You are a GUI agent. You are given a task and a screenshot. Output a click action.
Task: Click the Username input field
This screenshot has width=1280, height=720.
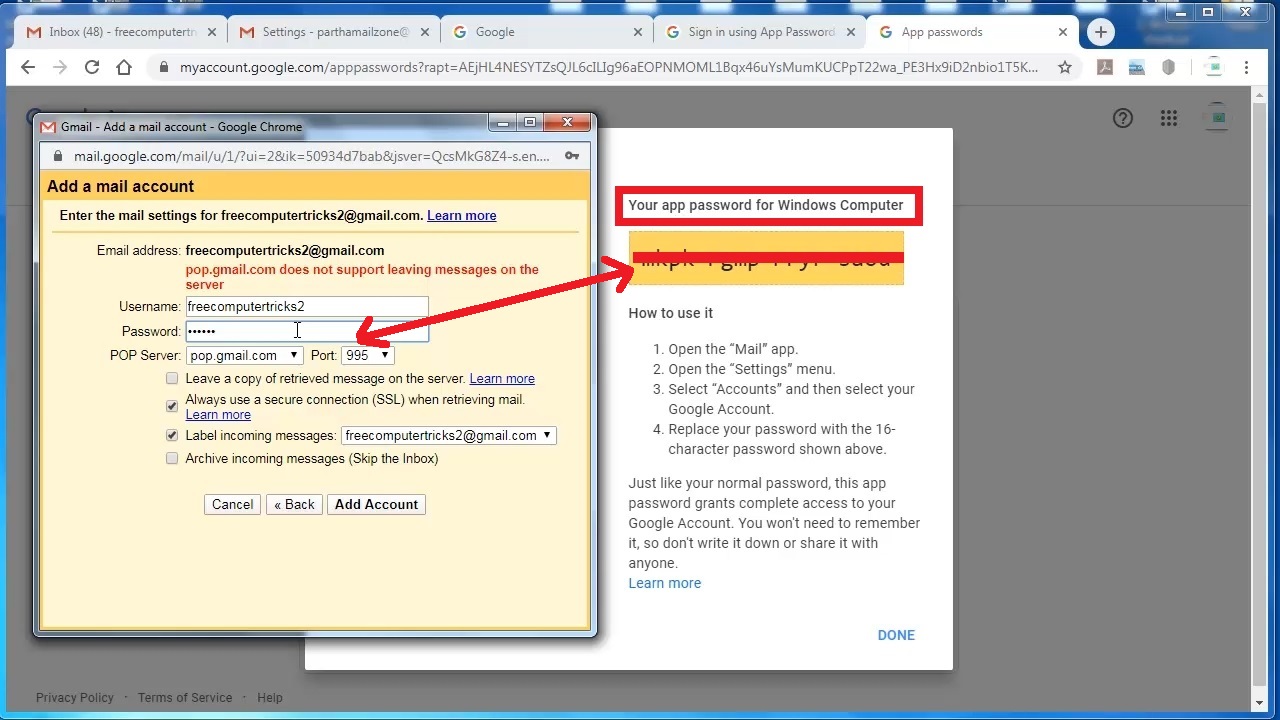307,307
